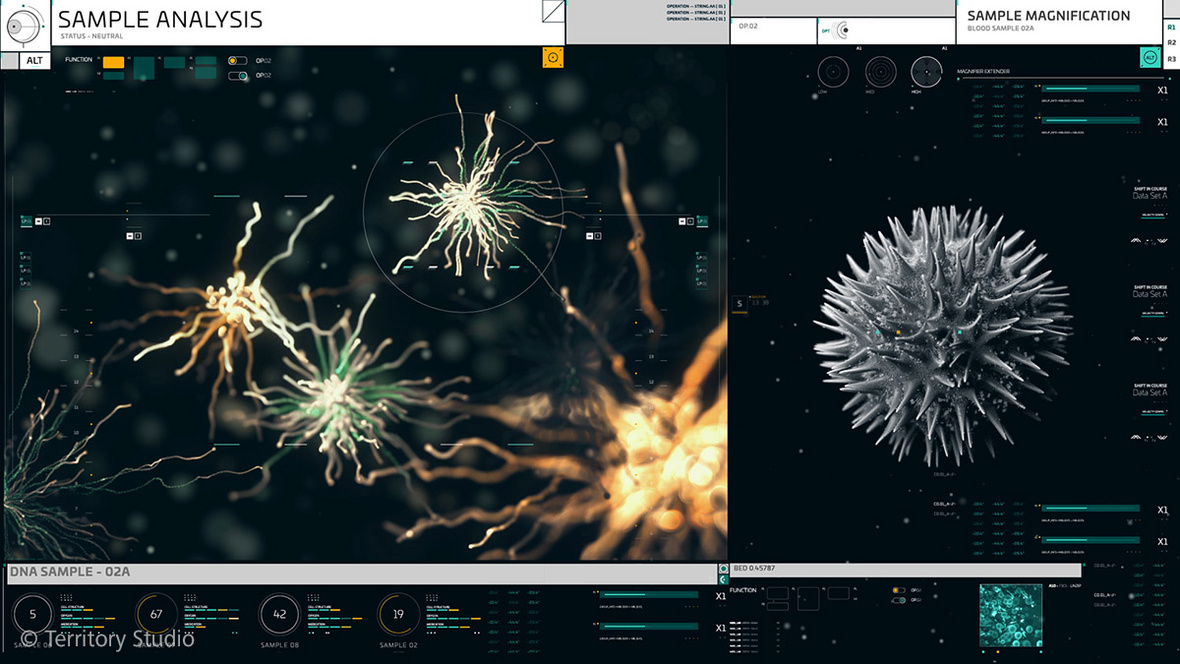
Task: Click the OP.02 field in the top bar
Action: point(773,30)
